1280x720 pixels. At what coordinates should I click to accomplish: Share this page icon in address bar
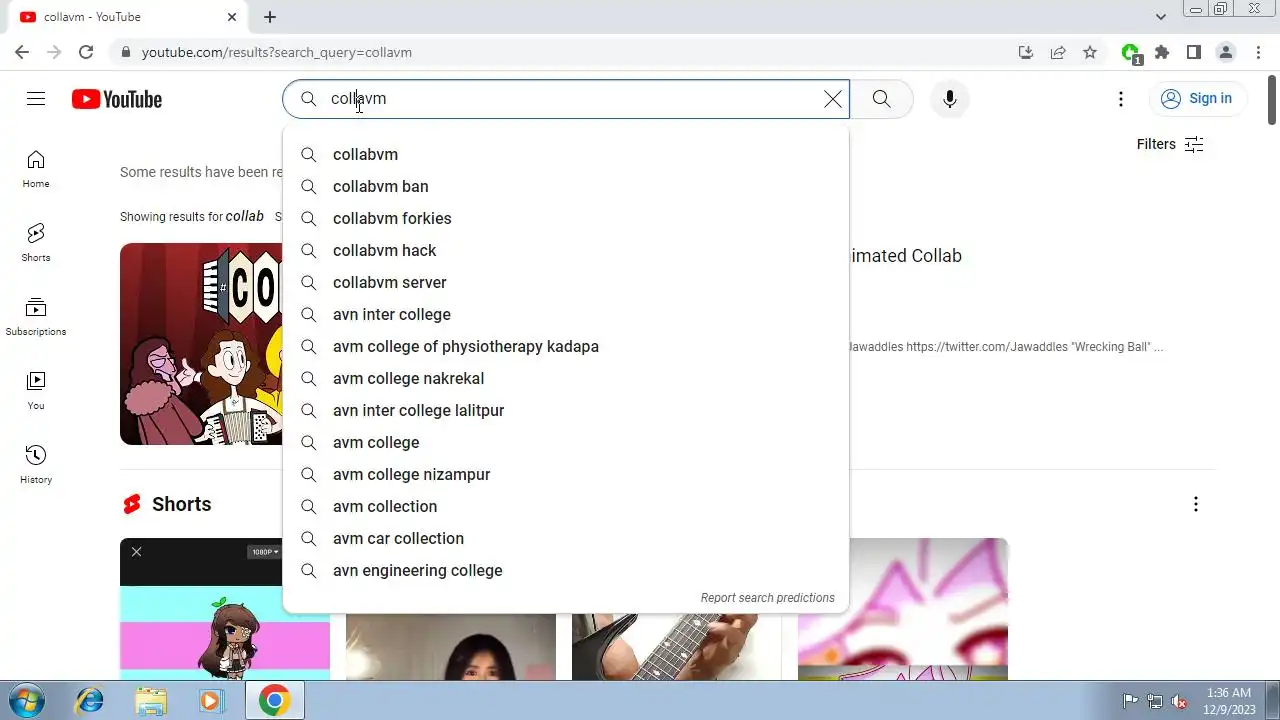pyautogui.click(x=1058, y=52)
